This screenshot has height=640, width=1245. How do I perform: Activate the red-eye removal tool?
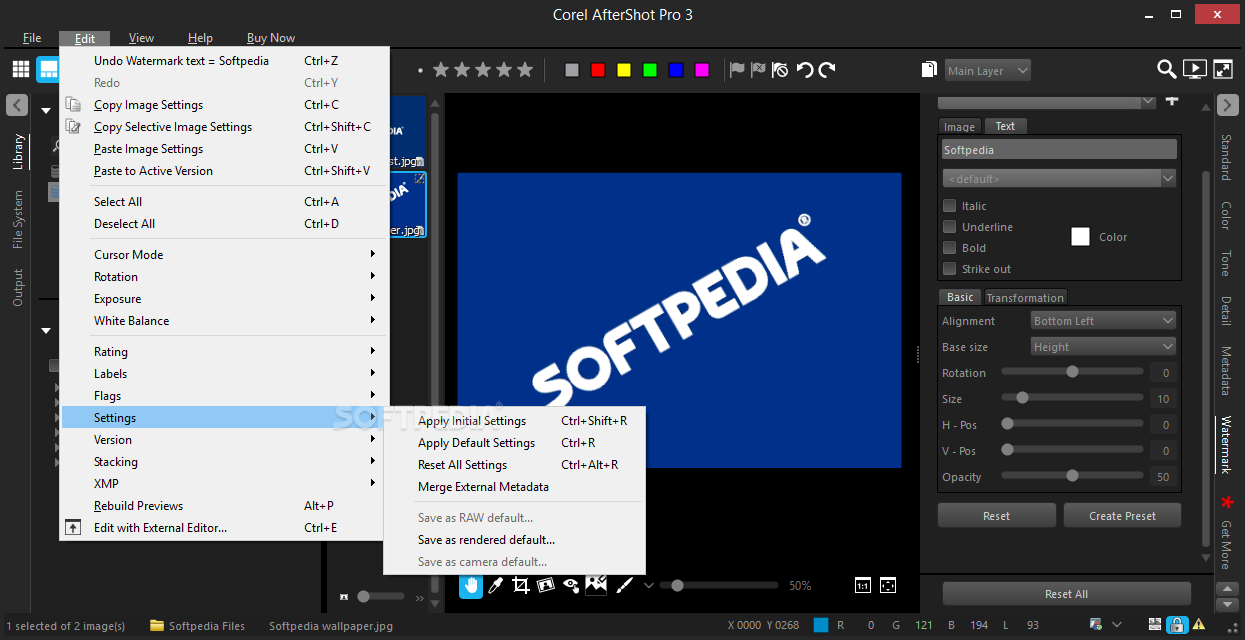click(x=571, y=585)
